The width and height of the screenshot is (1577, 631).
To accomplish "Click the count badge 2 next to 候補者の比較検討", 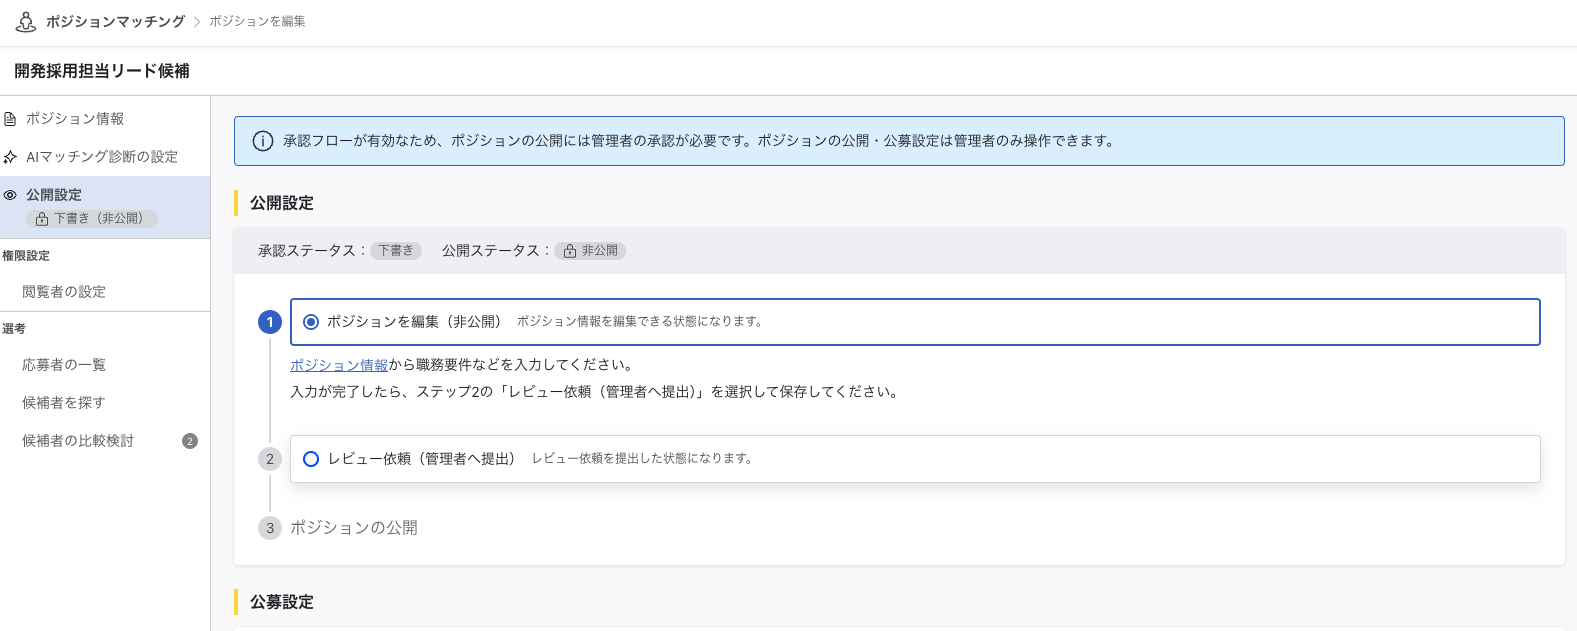I will (x=190, y=441).
